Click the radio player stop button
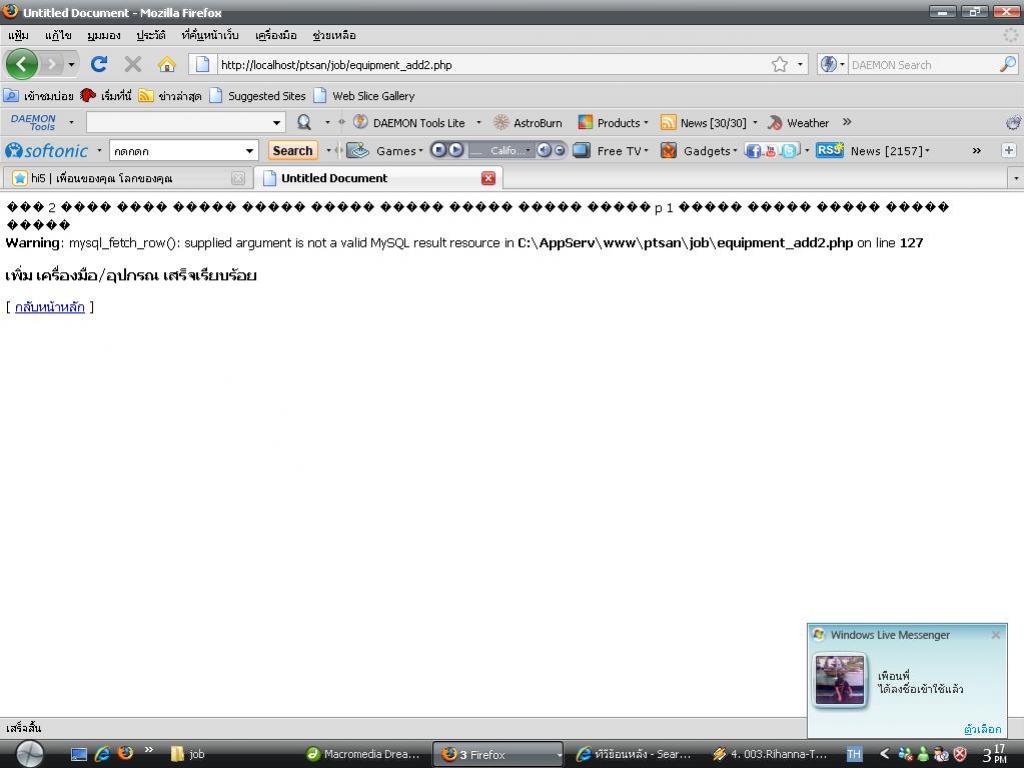 (x=439, y=150)
